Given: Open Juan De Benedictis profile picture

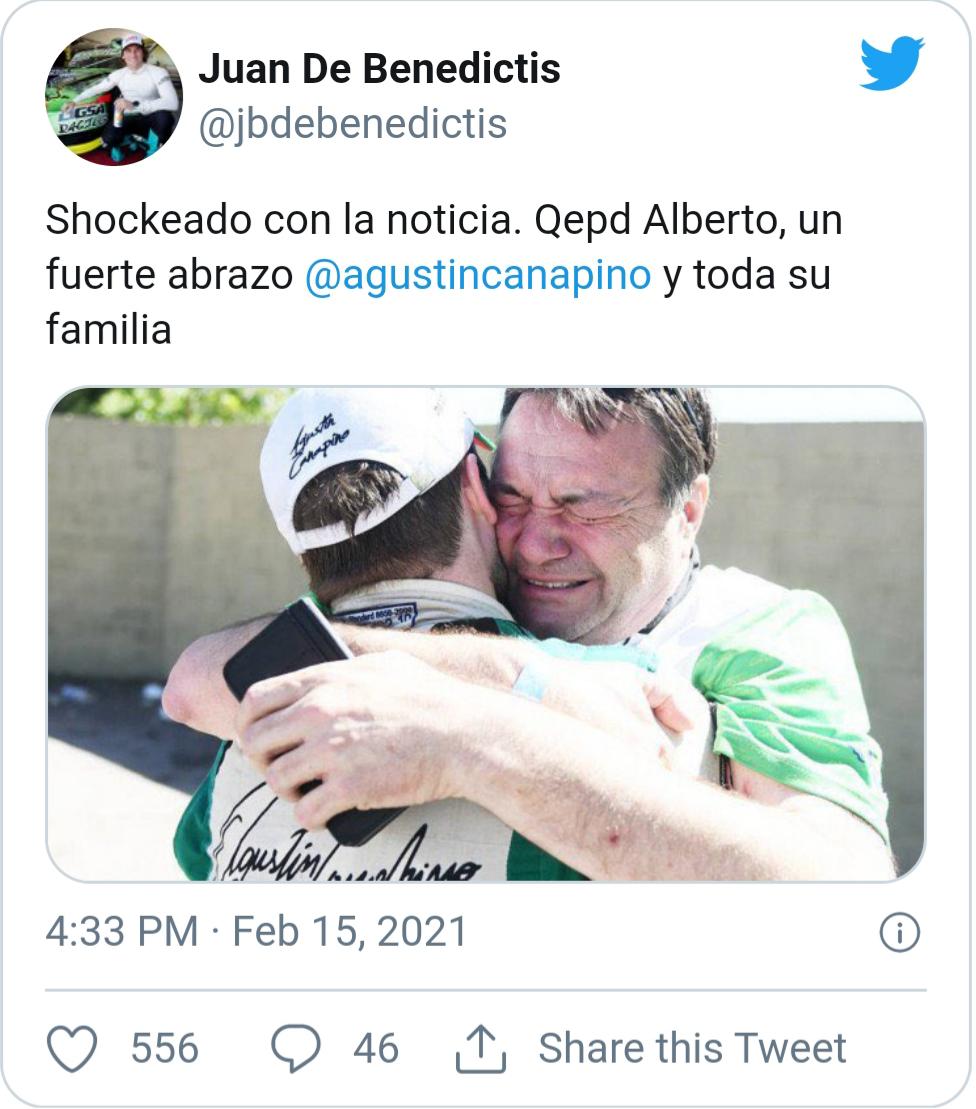Looking at the screenshot, I should pyautogui.click(x=113, y=97).
